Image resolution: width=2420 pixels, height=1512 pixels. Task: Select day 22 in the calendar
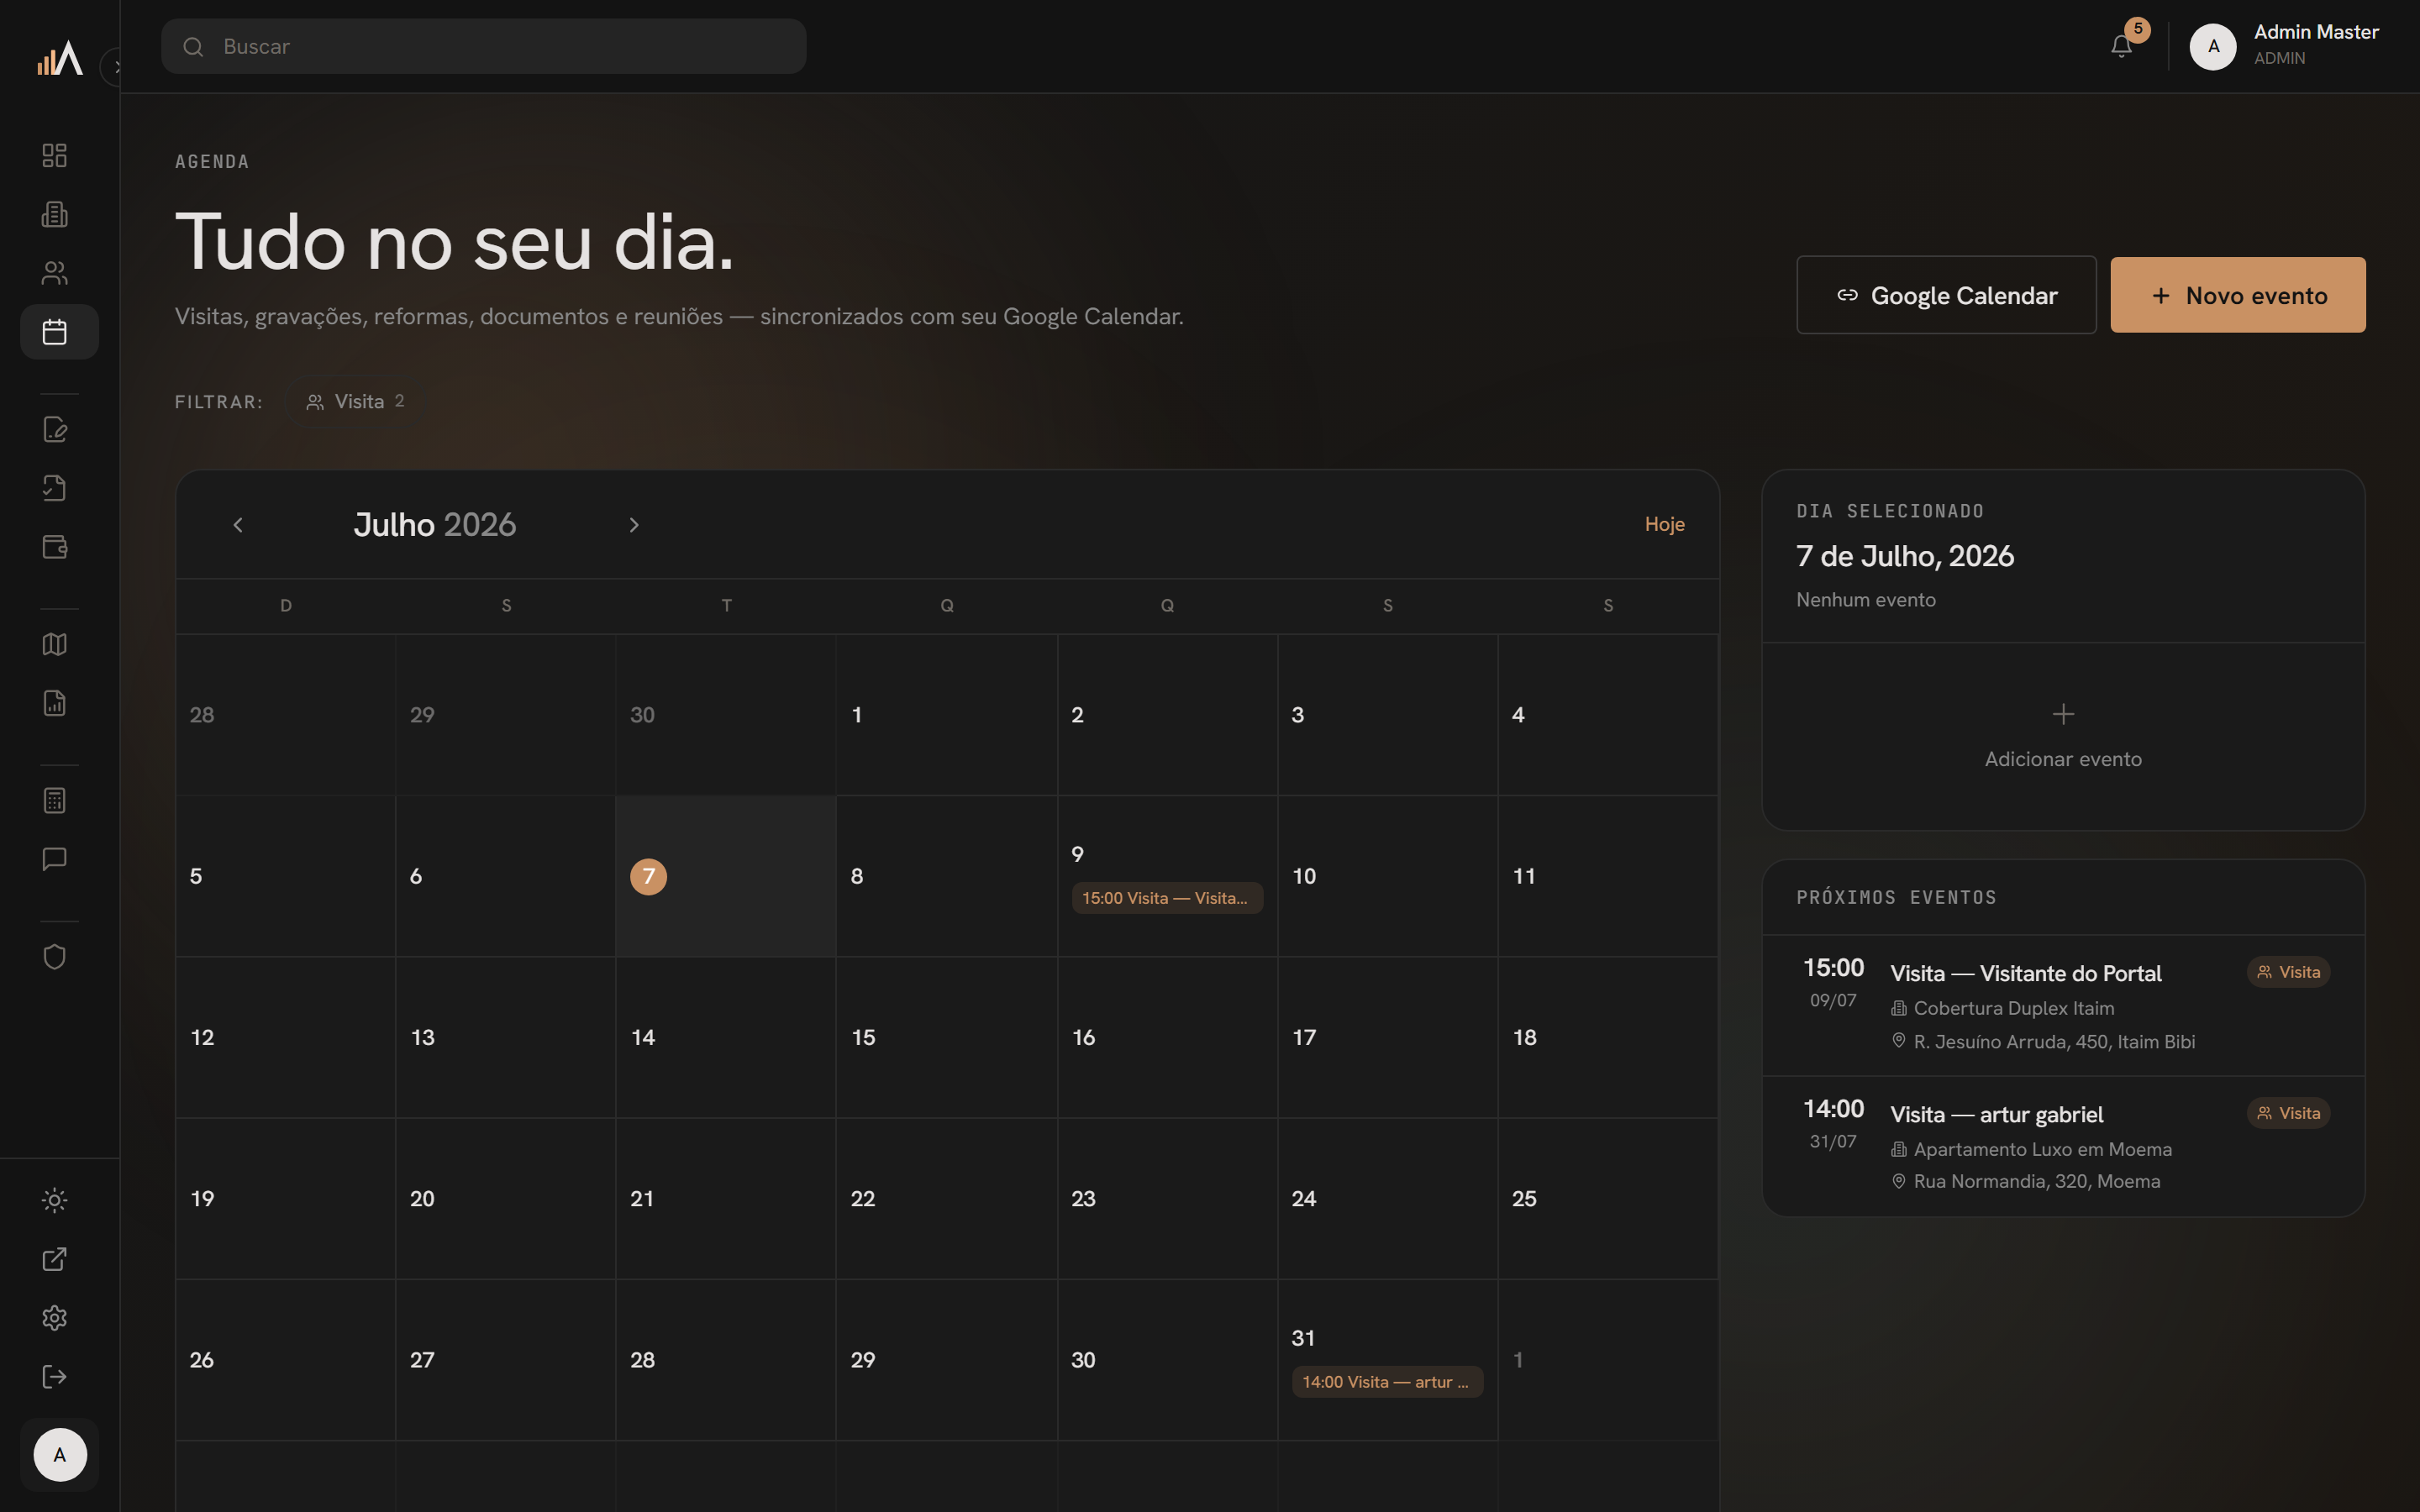click(x=946, y=1199)
